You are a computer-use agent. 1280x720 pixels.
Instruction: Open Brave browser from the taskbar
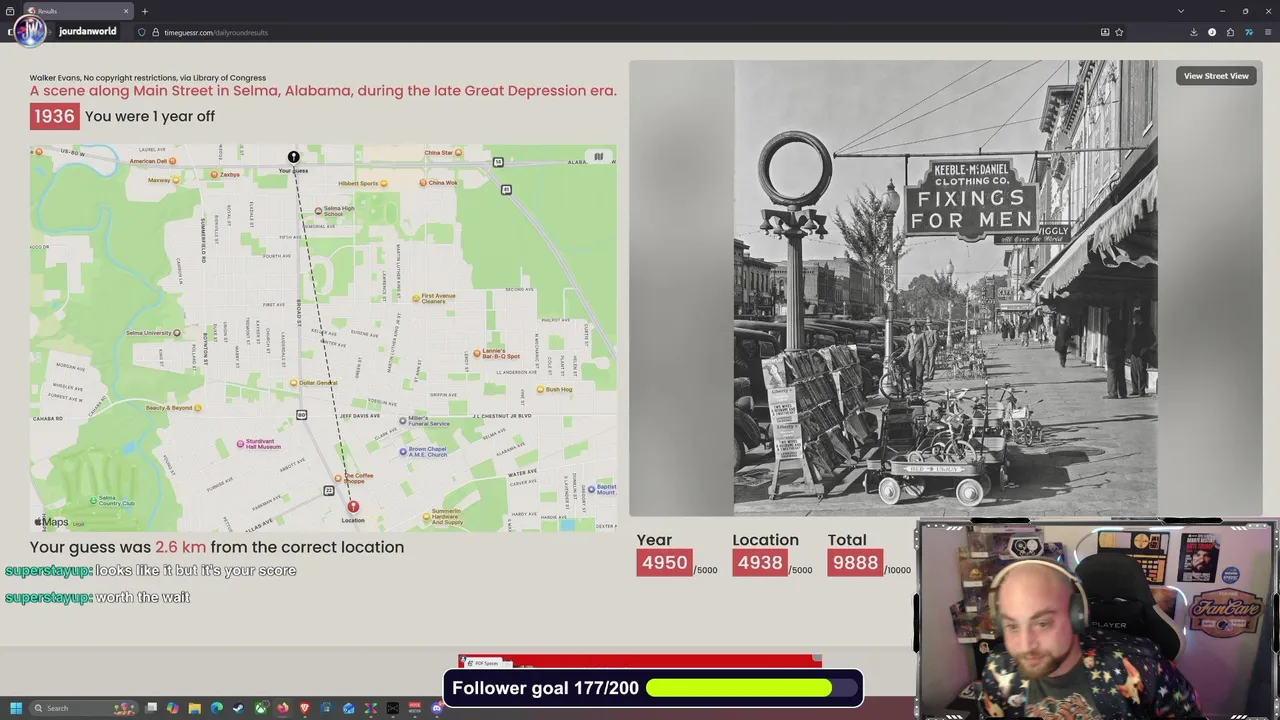click(305, 708)
